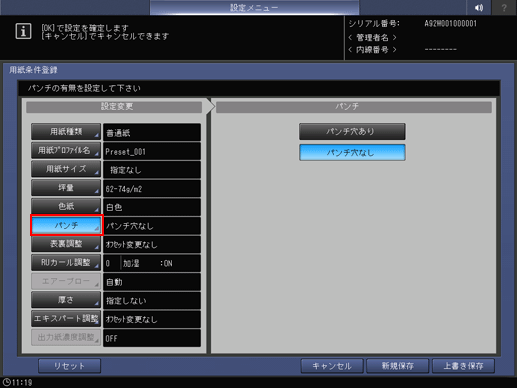The height and width of the screenshot is (388, 517).
Task: Open help with the question mark icon
Action: tap(504, 7)
